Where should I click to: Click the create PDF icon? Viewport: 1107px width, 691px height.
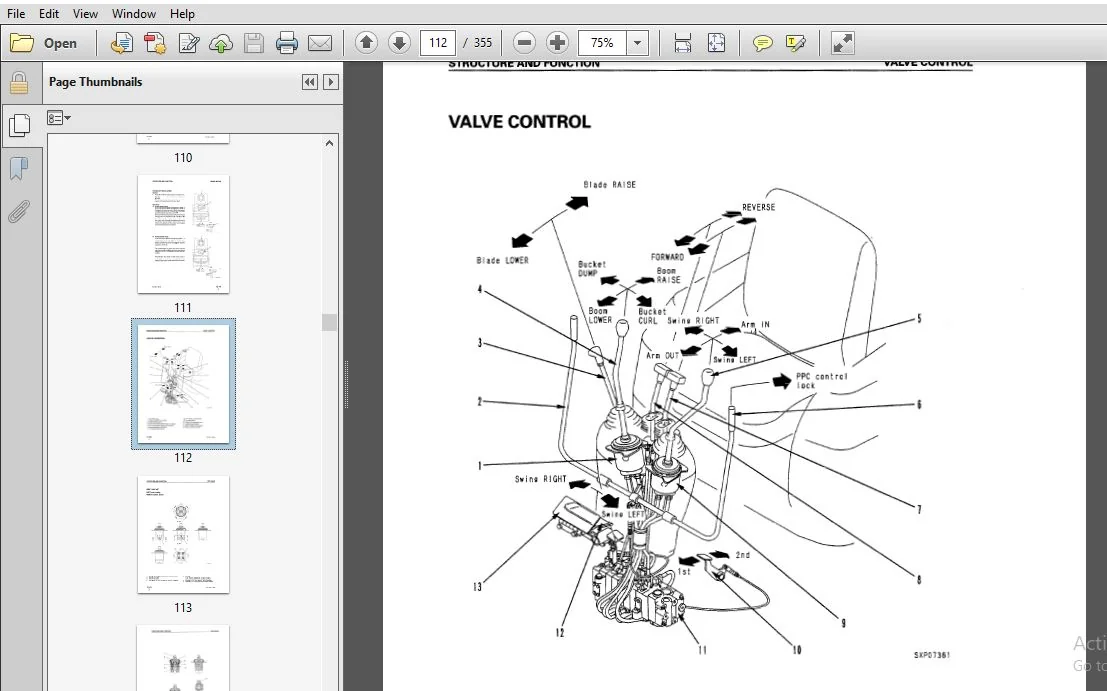[x=121, y=43]
